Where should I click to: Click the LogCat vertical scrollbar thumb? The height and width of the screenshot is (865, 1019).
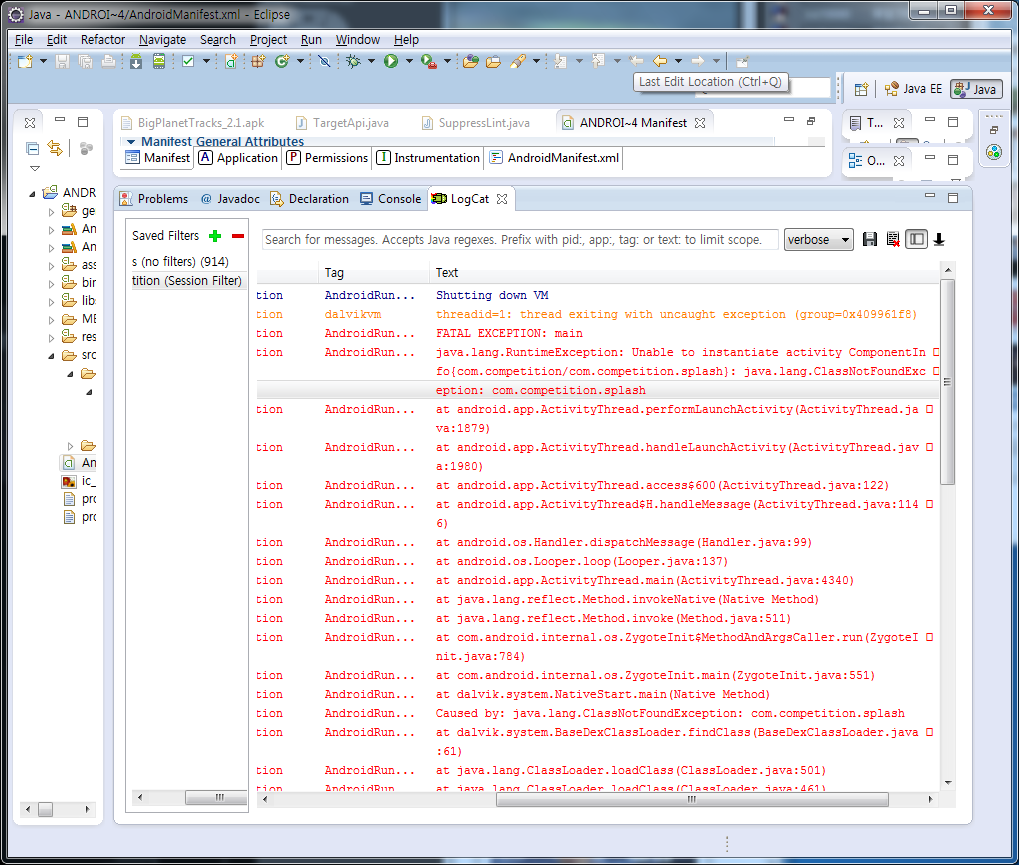pos(948,382)
